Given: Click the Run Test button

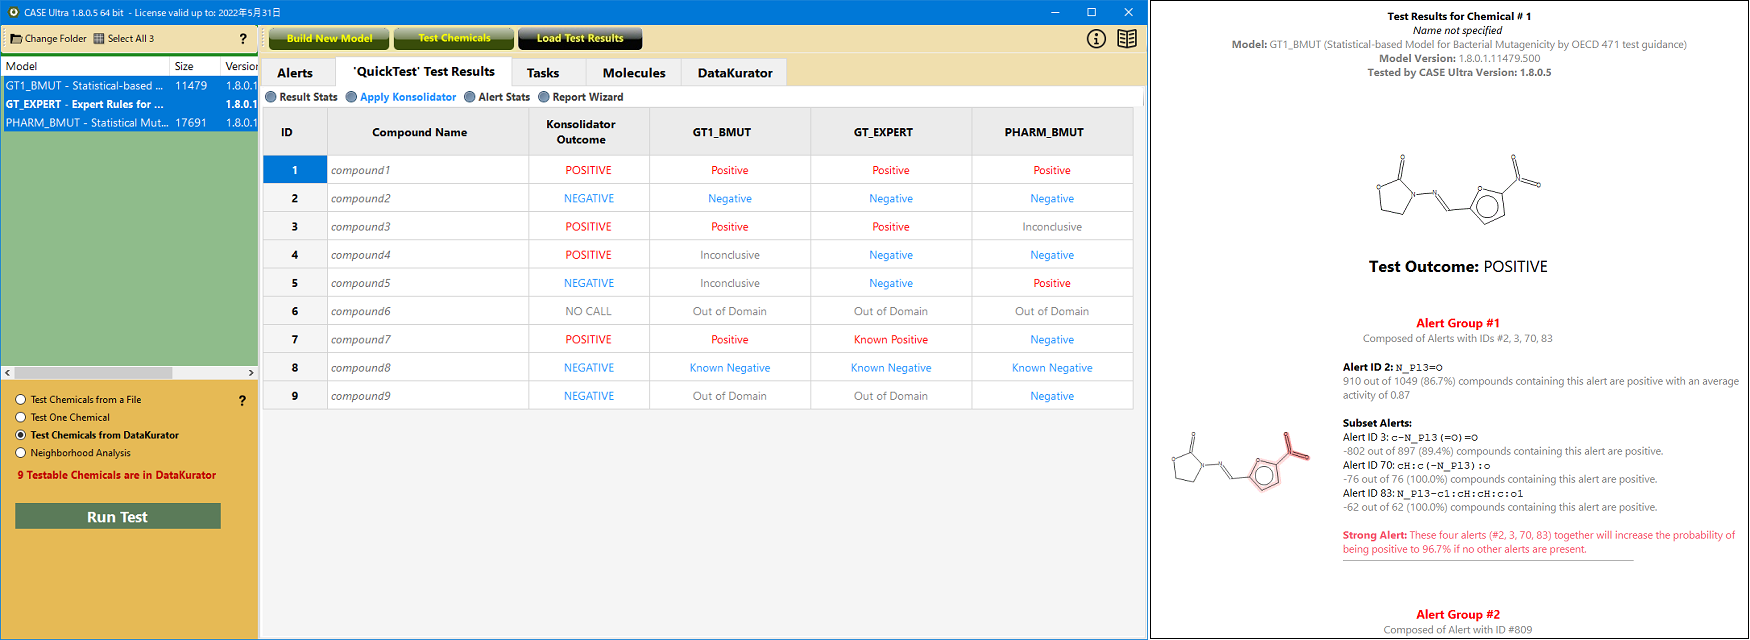Looking at the screenshot, I should coord(118,516).
